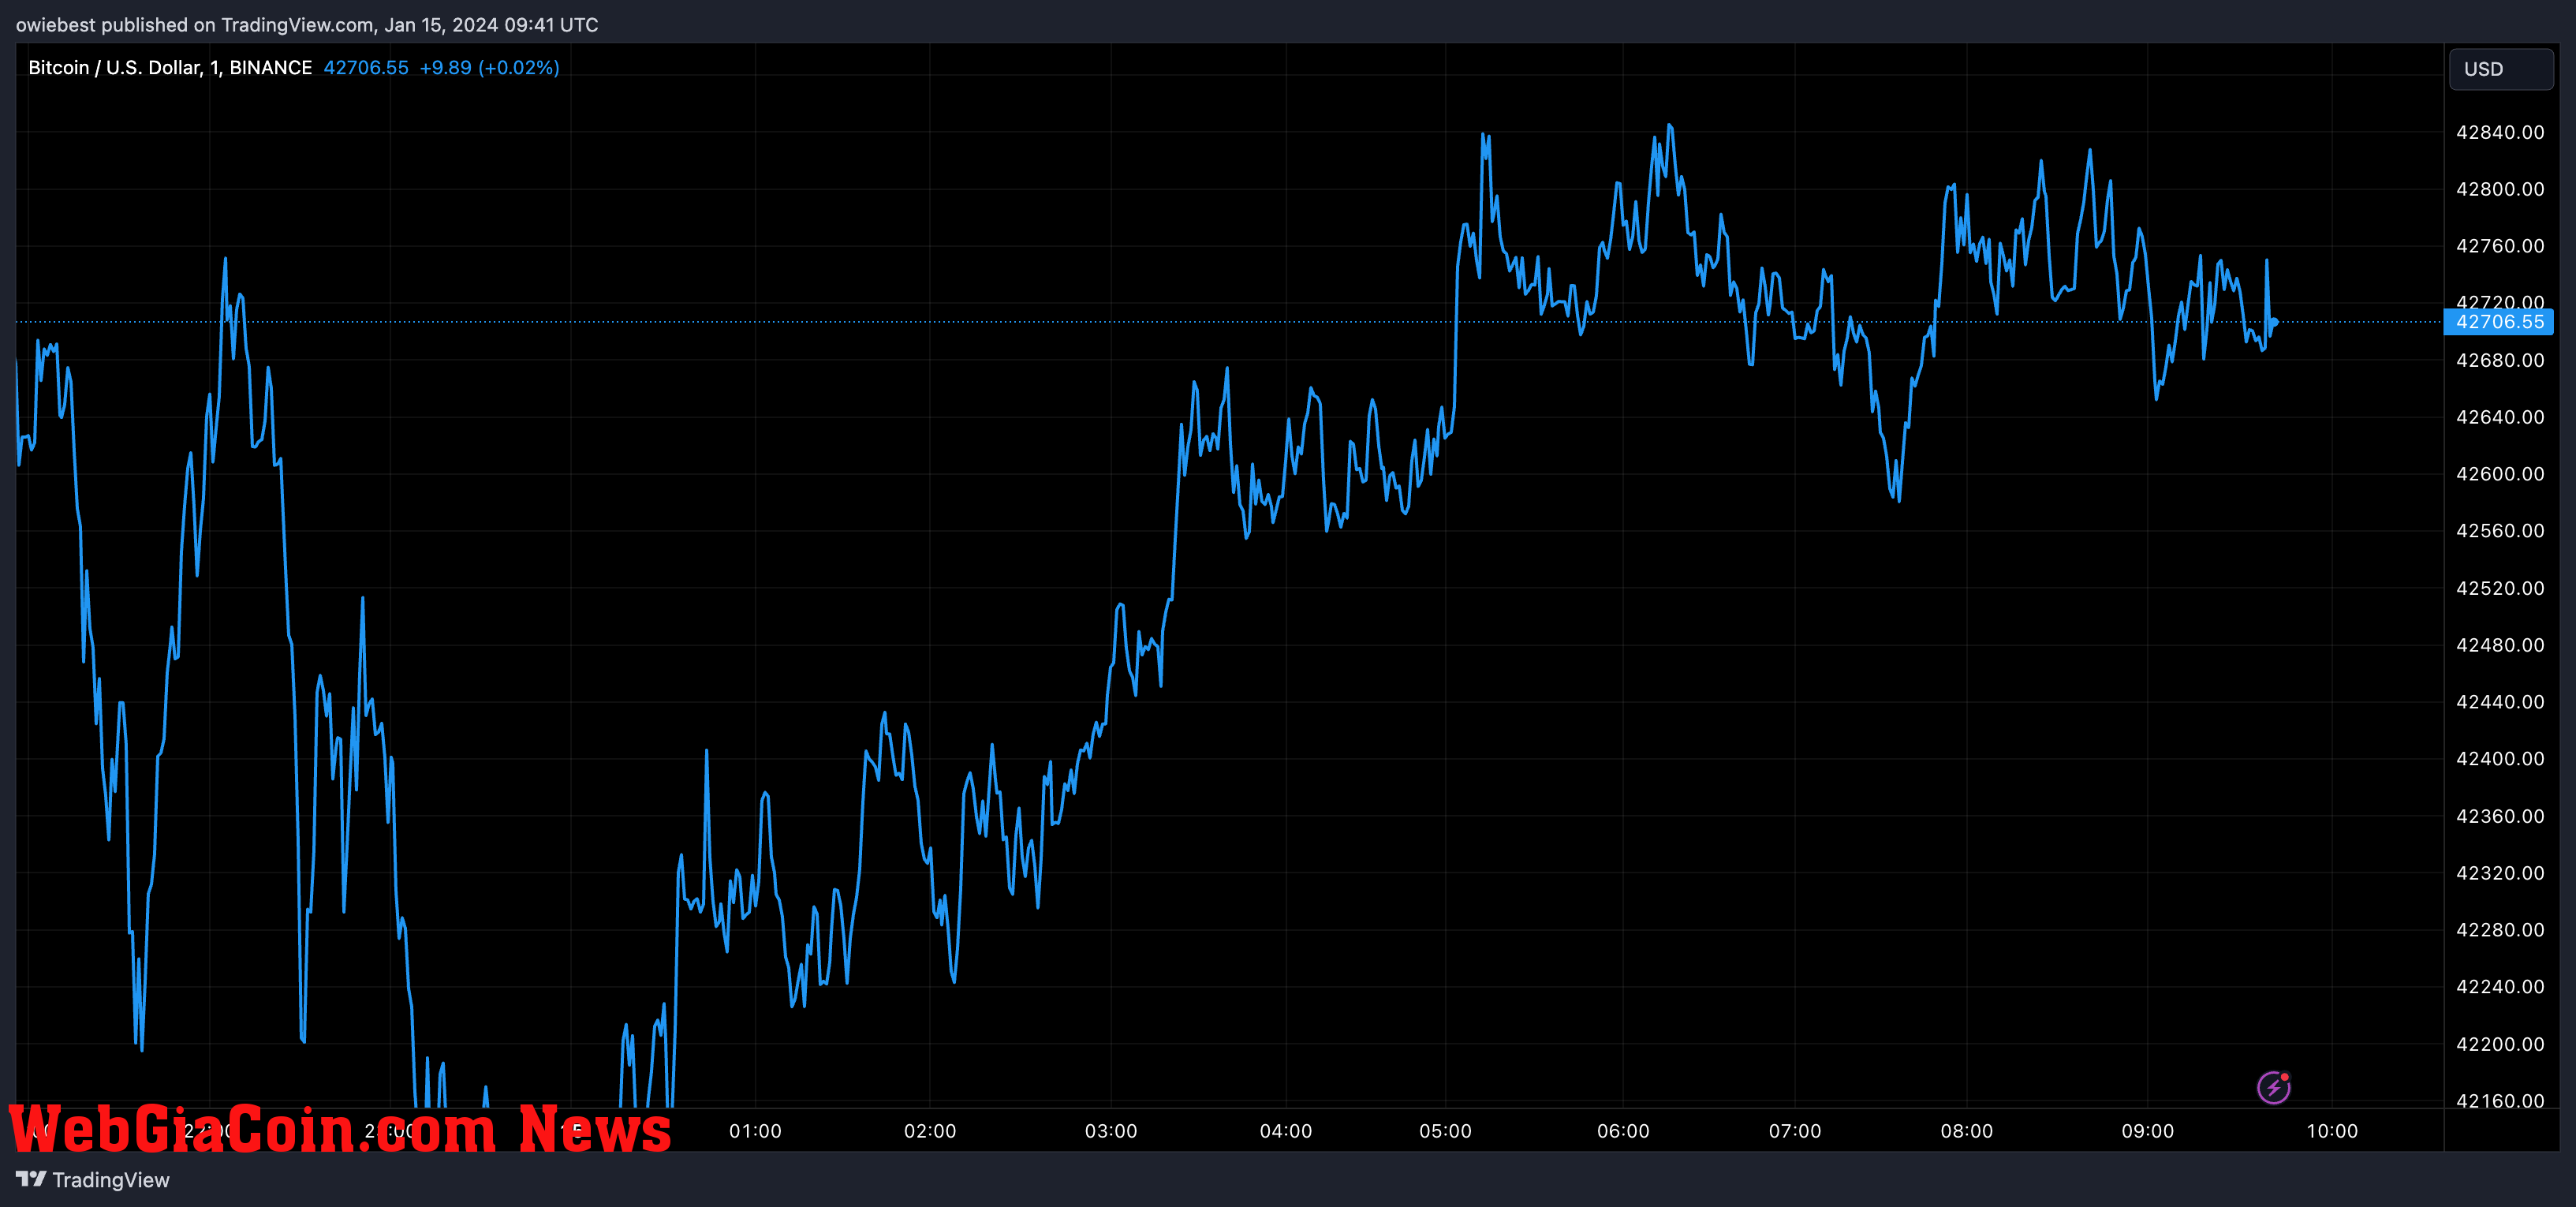Image resolution: width=2576 pixels, height=1207 pixels.
Task: Click the purple lightning bolt icon
Action: 2273,1087
